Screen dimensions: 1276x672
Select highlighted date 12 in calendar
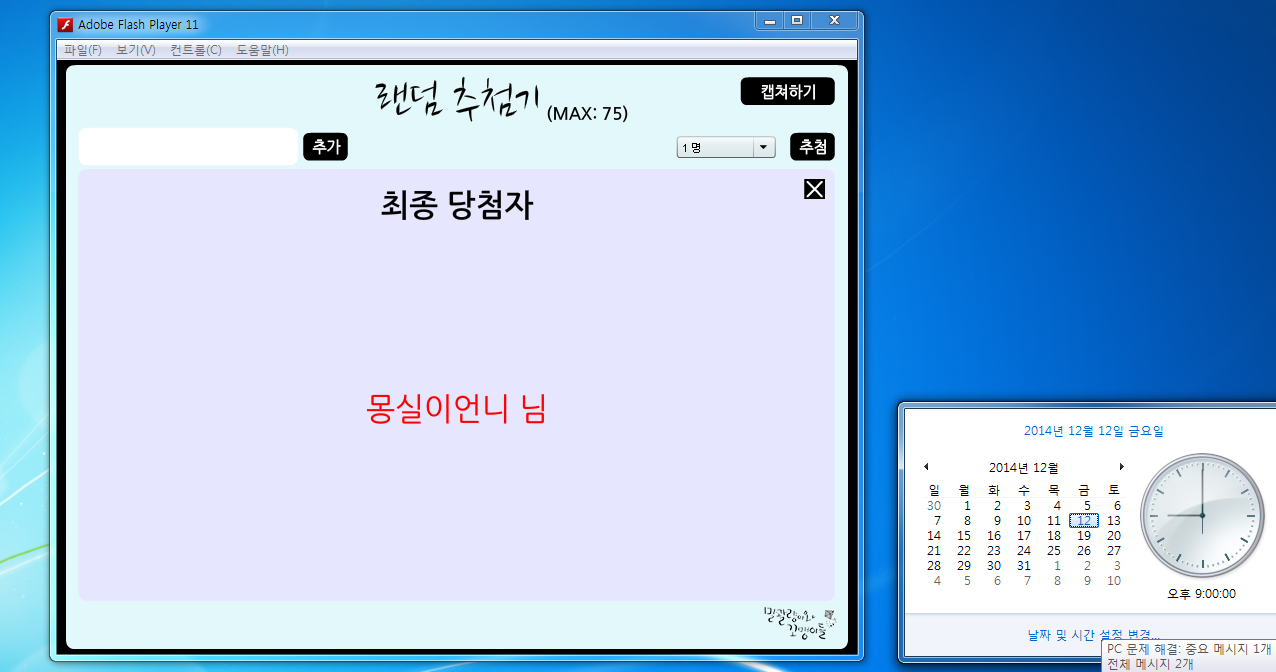(1084, 521)
